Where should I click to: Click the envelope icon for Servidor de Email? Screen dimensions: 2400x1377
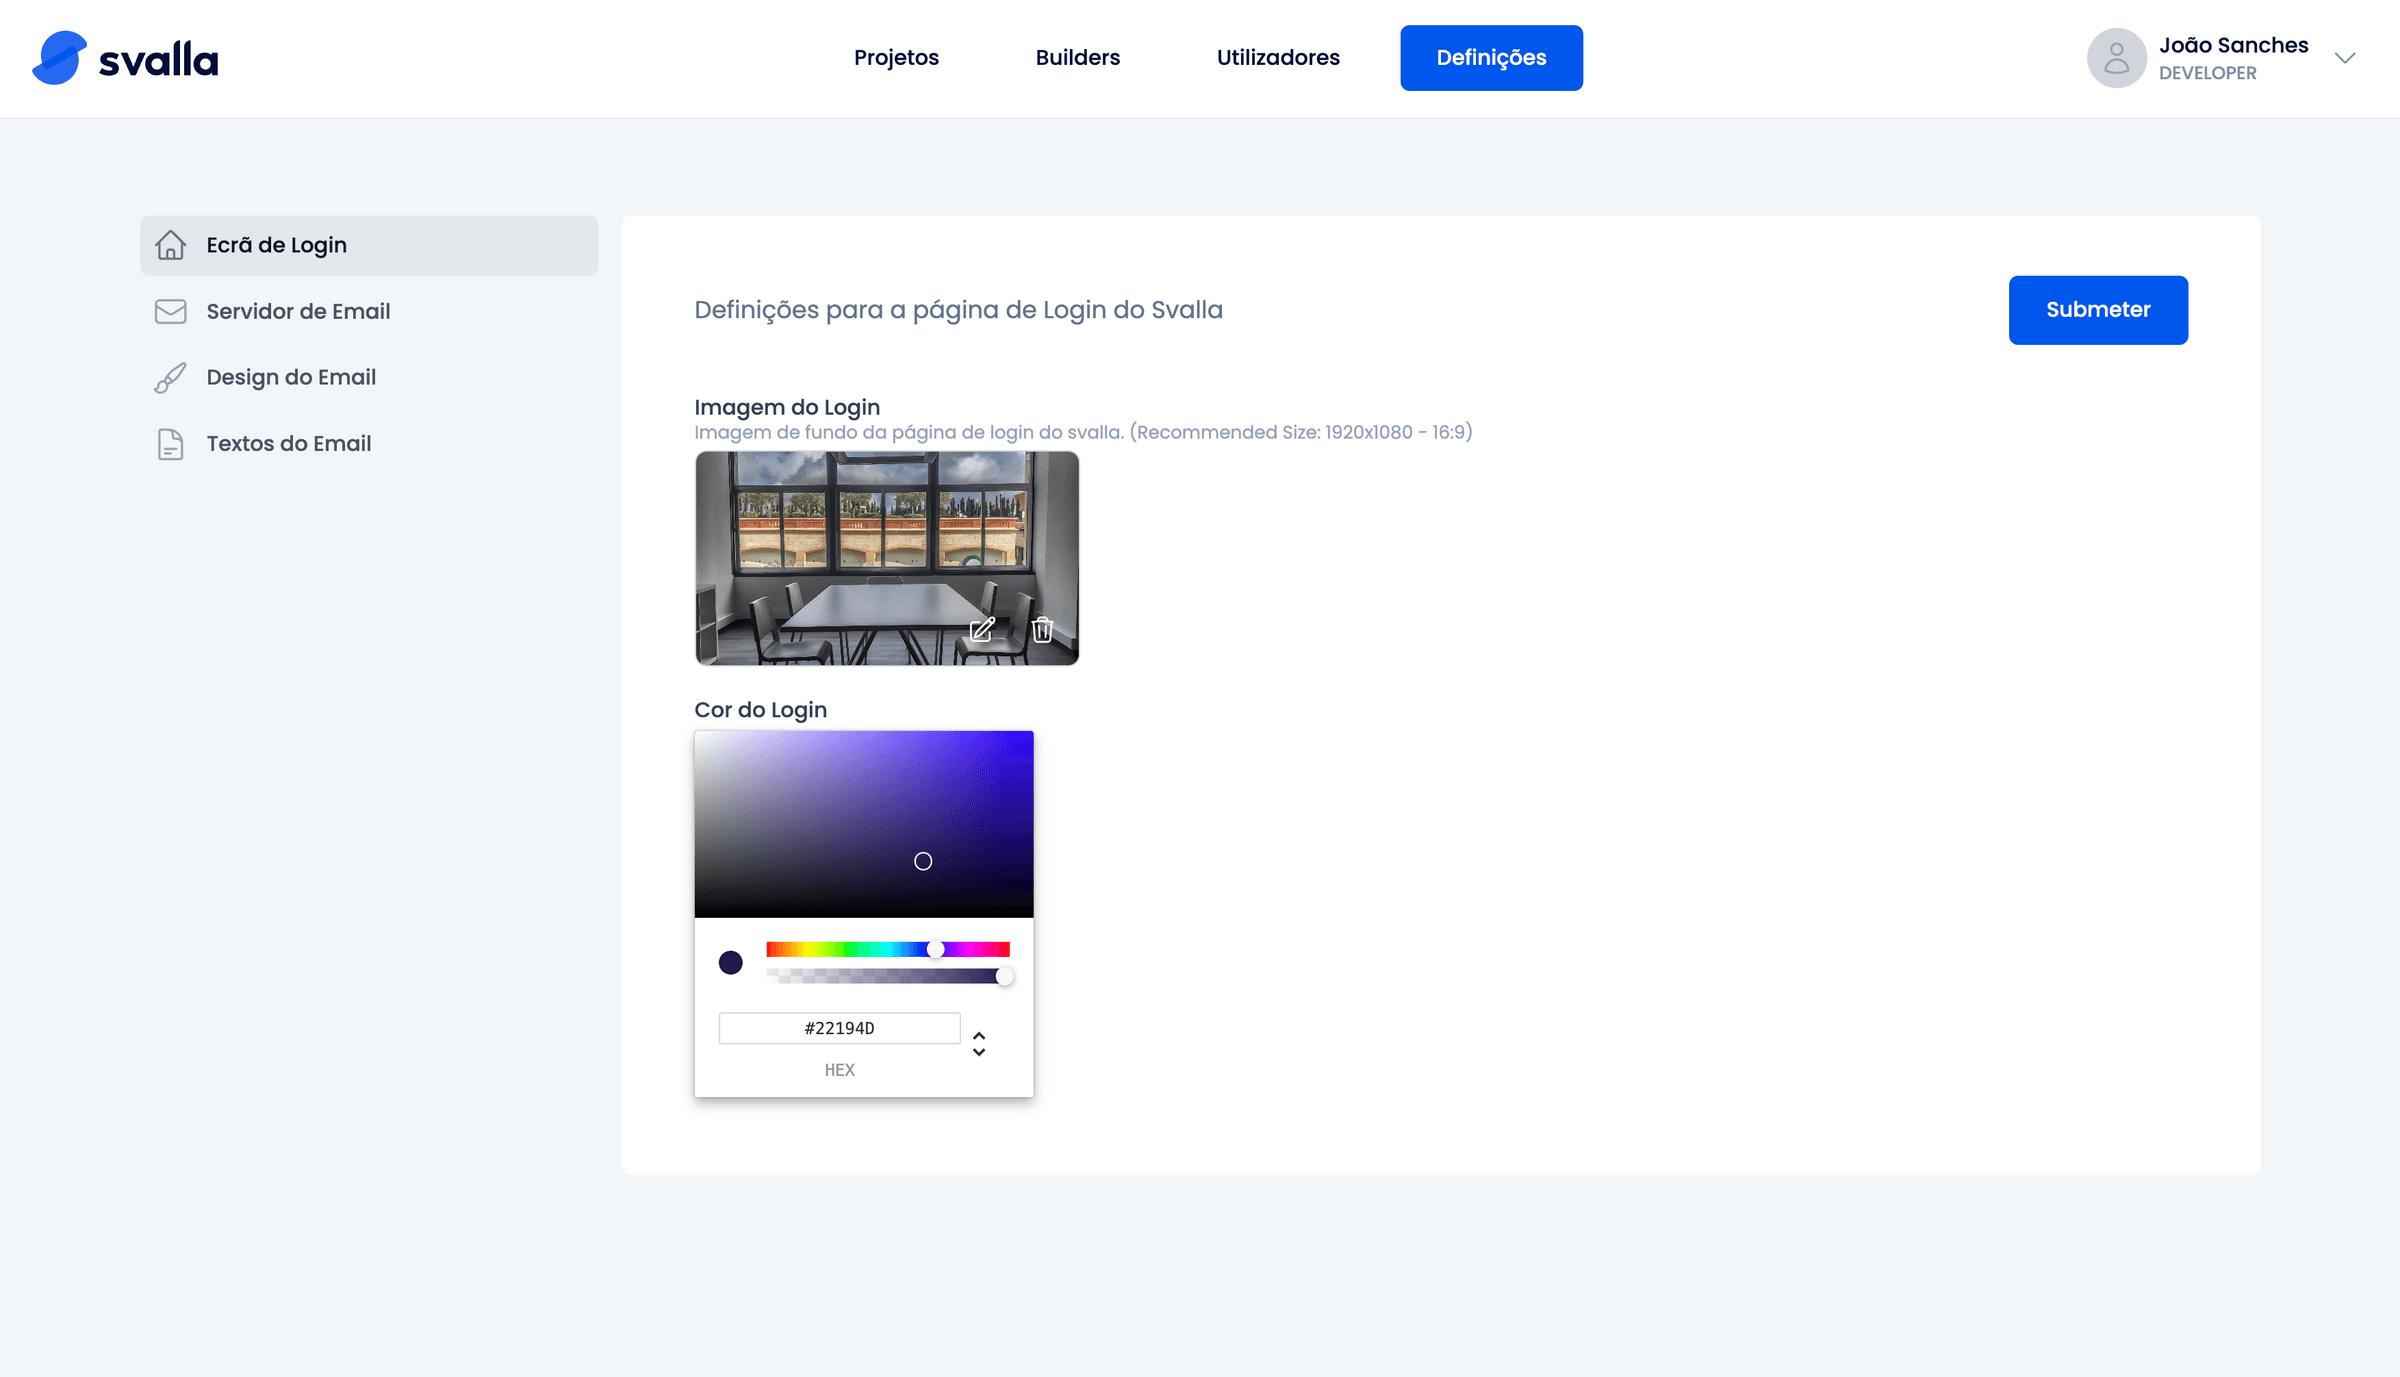(x=170, y=311)
